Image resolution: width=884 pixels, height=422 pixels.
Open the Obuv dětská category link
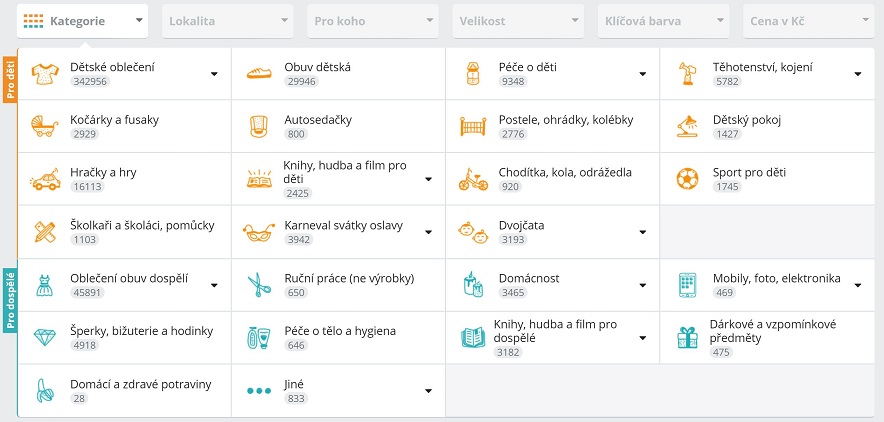click(317, 67)
